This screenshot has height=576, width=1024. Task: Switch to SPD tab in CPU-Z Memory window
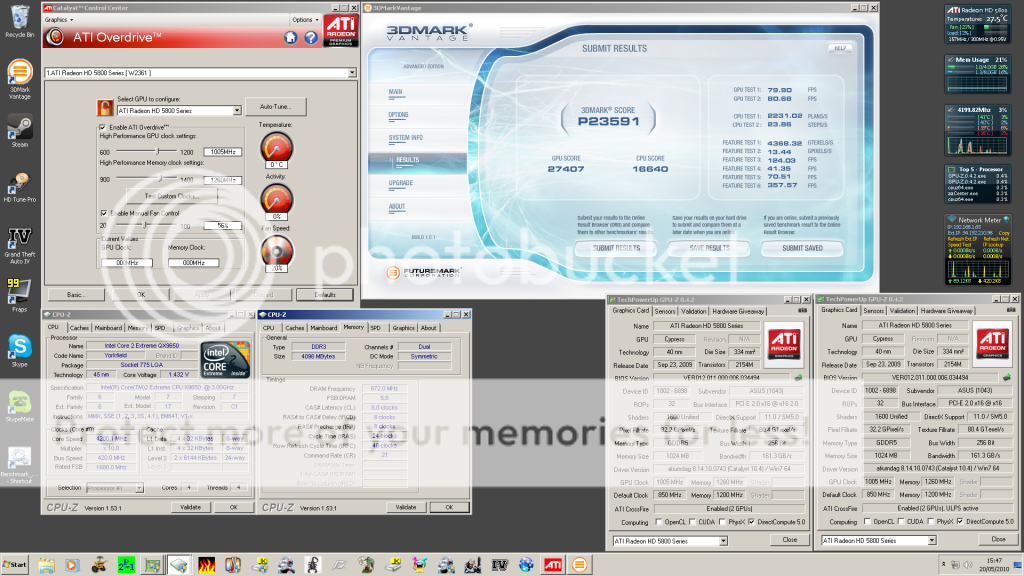coord(376,328)
